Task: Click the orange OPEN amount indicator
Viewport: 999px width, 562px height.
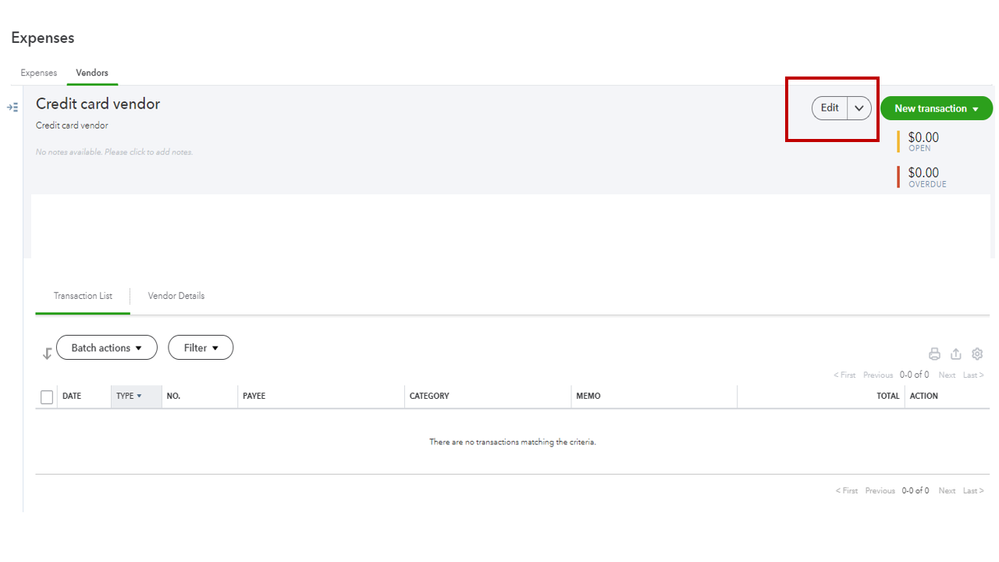Action: 923,141
